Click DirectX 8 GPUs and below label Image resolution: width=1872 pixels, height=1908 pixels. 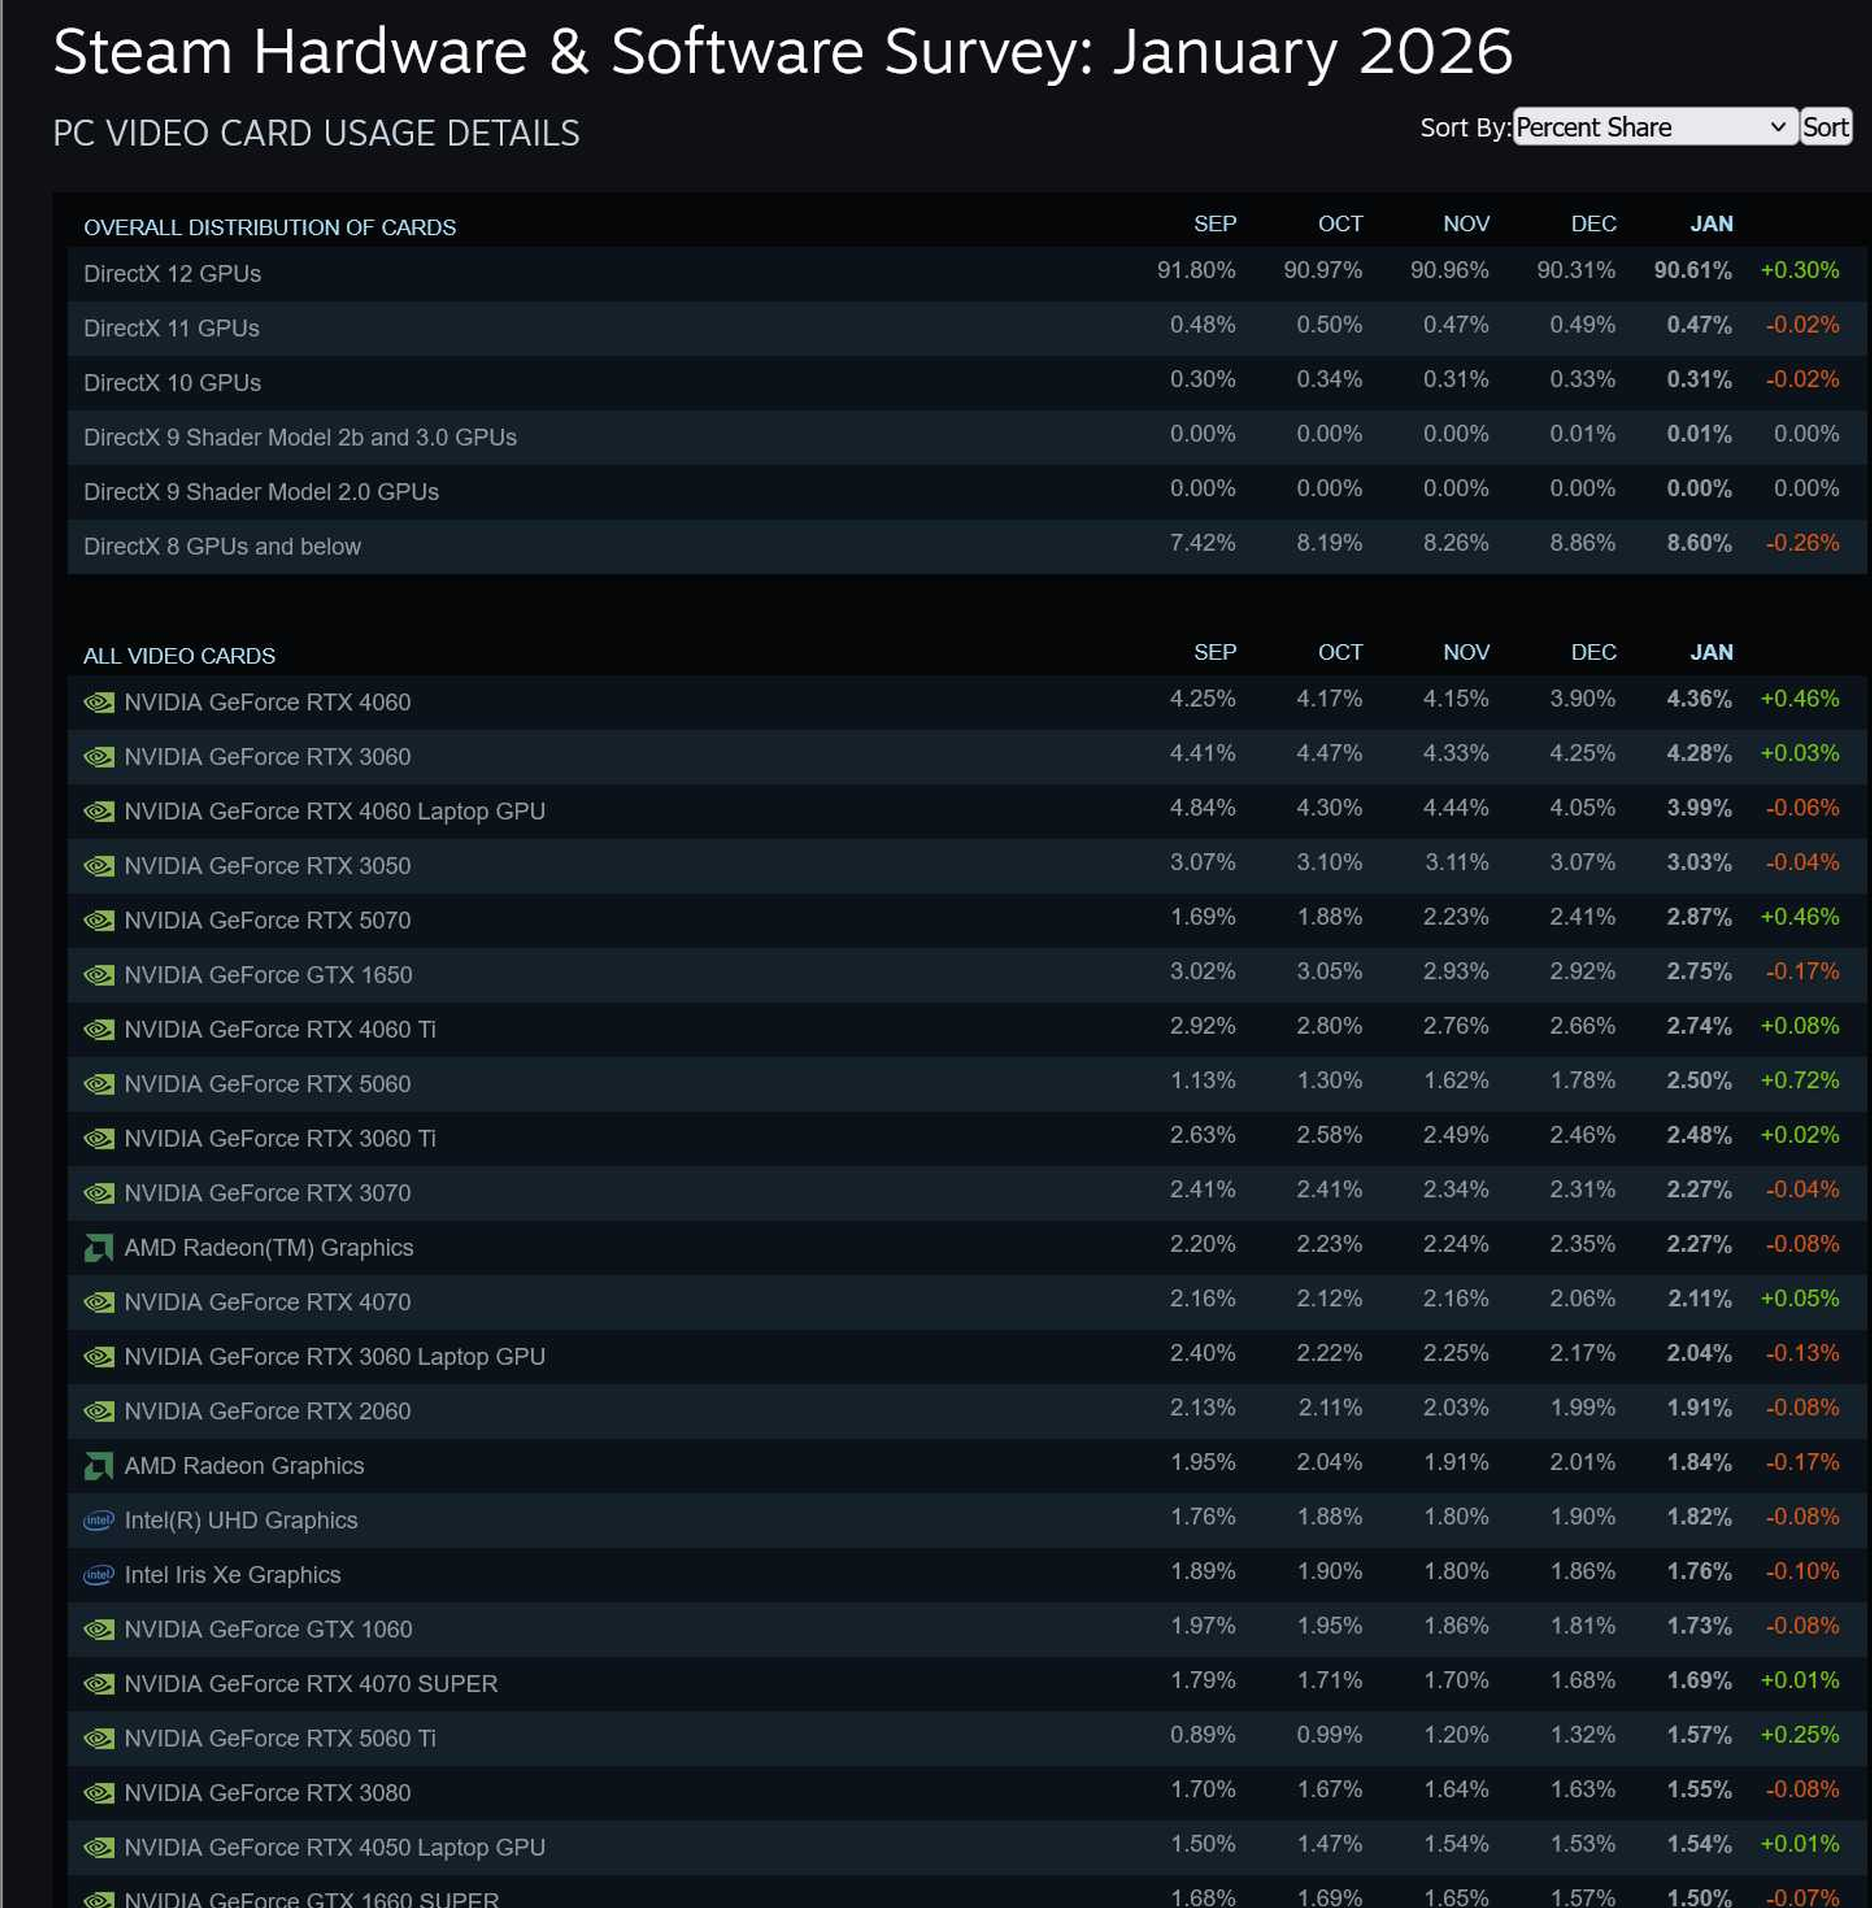pos(222,546)
